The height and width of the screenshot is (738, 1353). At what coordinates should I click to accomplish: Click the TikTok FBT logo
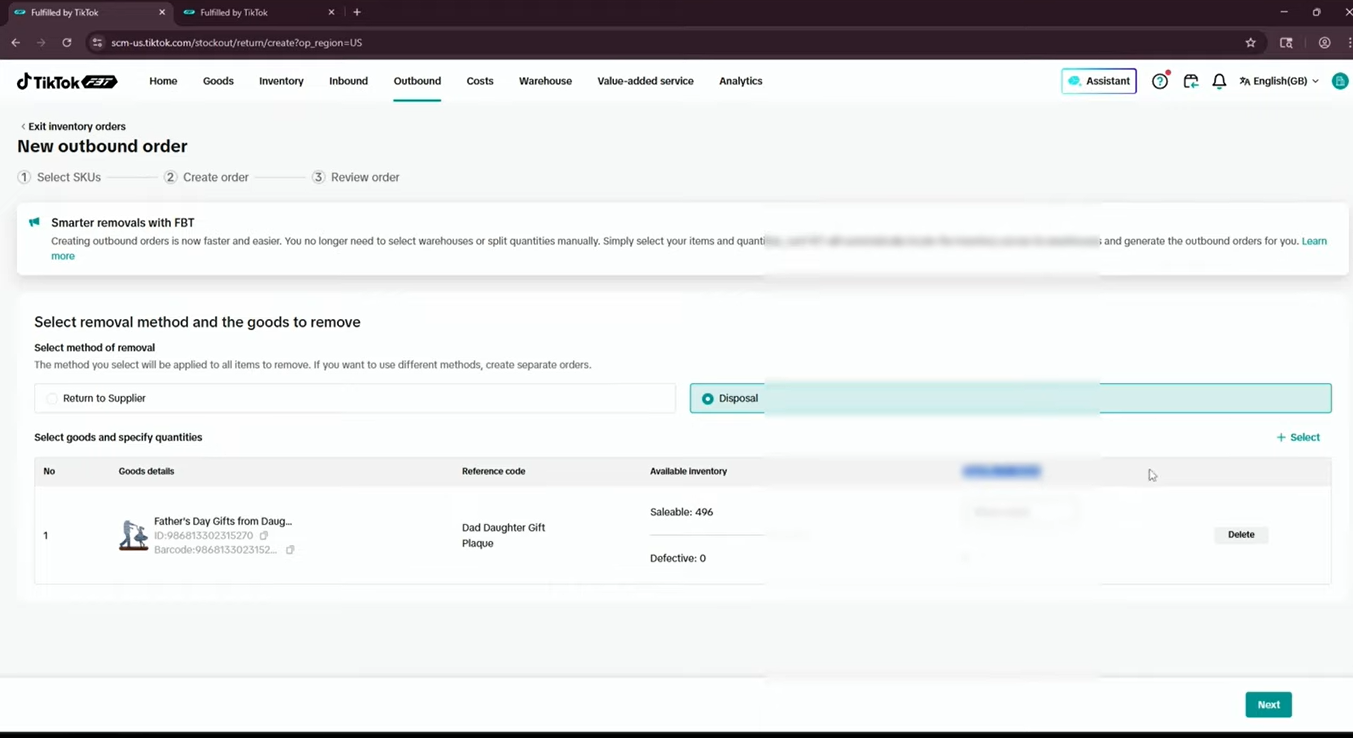(67, 81)
